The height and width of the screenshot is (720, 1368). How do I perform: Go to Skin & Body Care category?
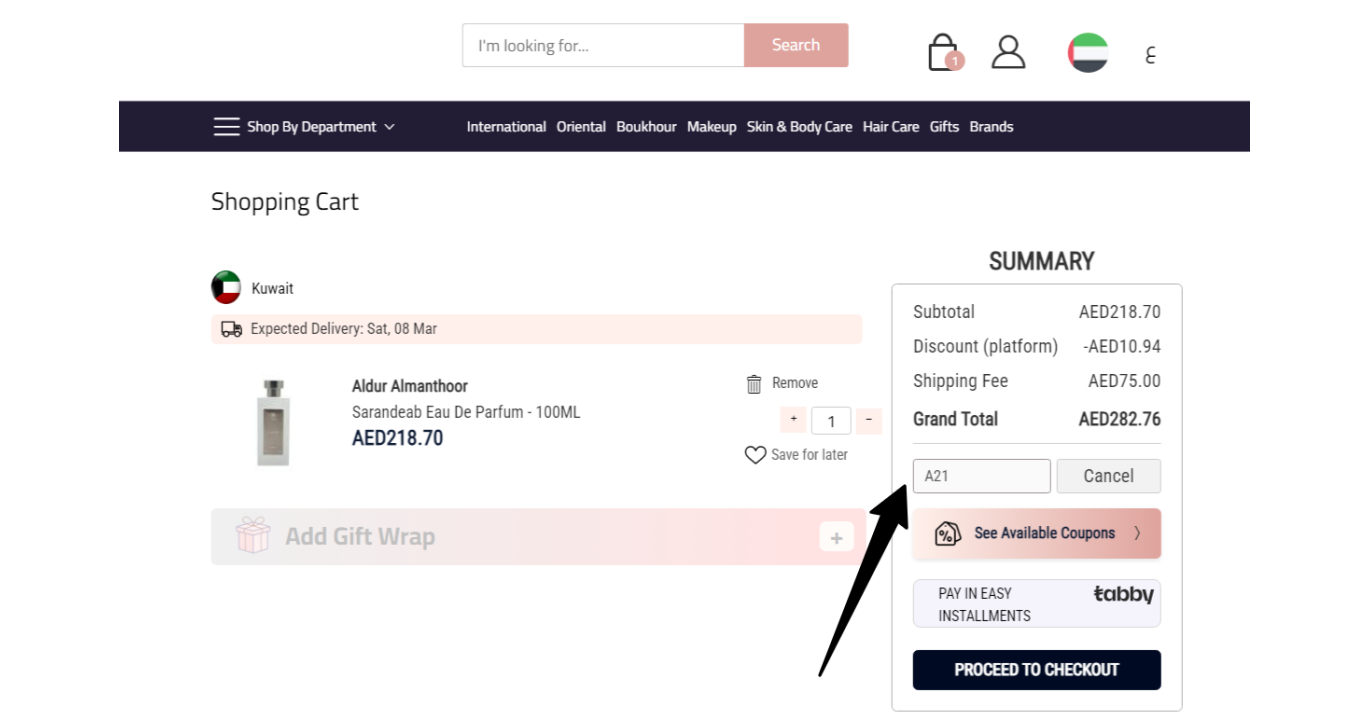point(799,127)
